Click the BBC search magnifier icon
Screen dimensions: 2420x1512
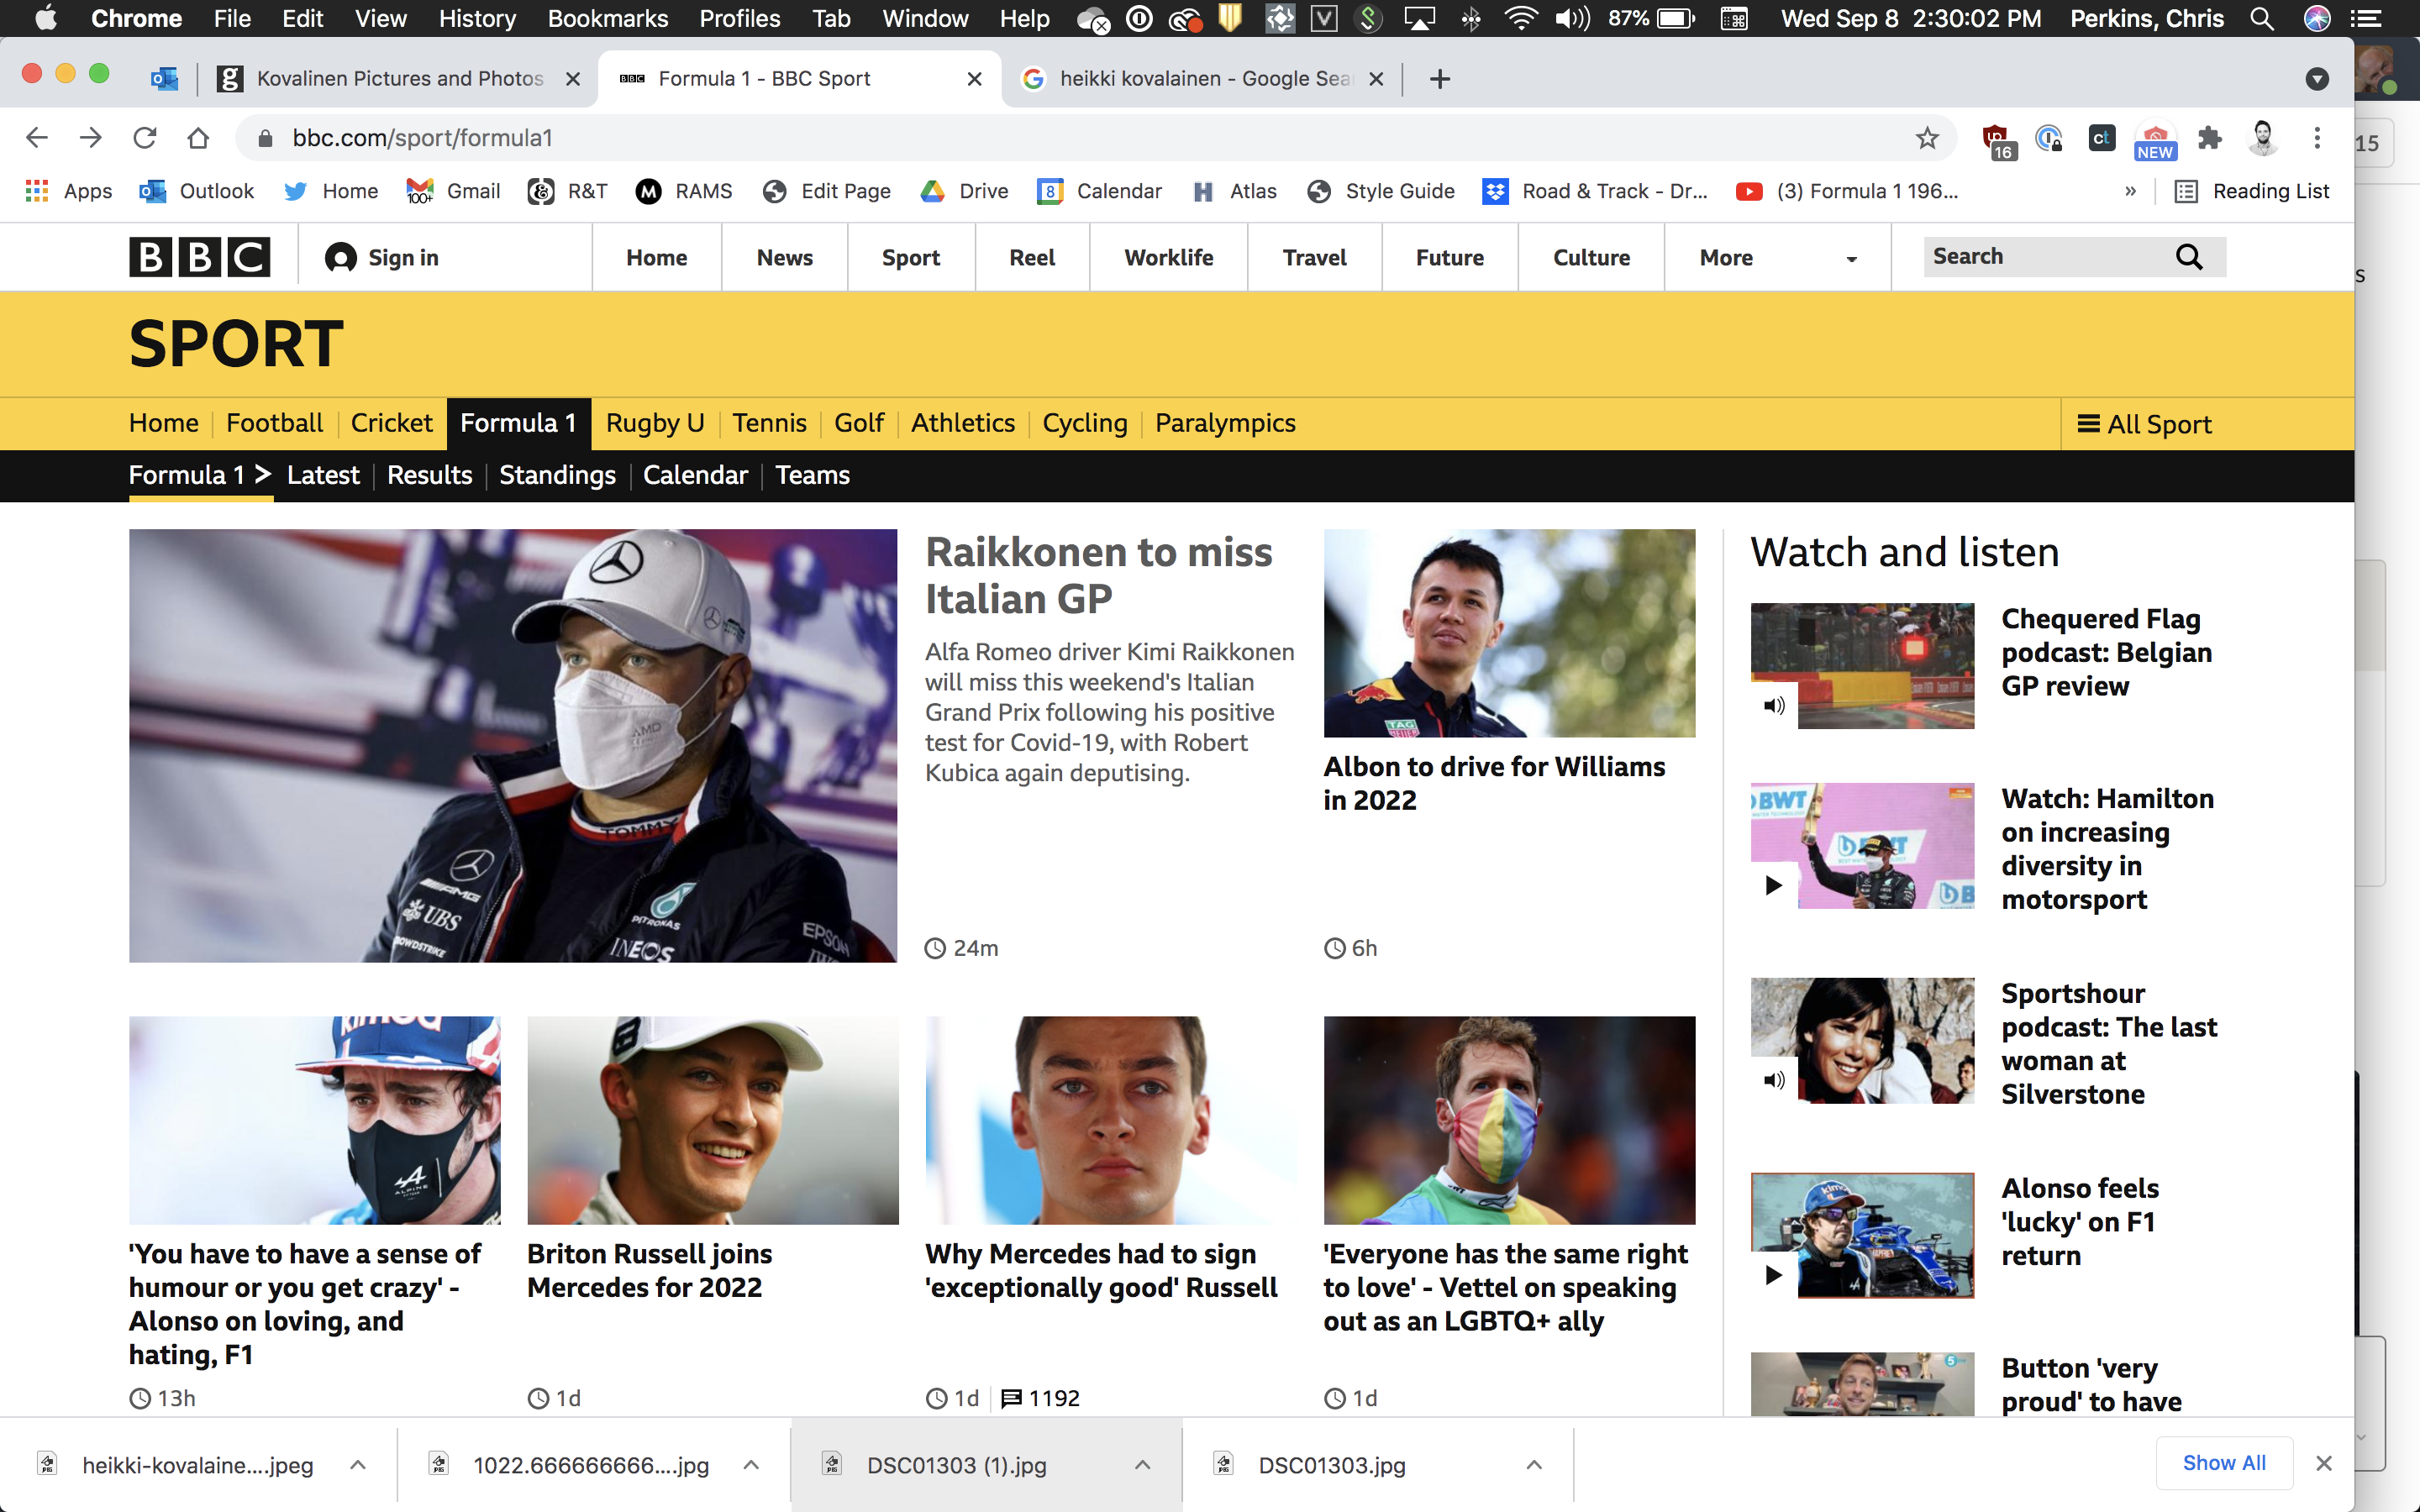2189,257
